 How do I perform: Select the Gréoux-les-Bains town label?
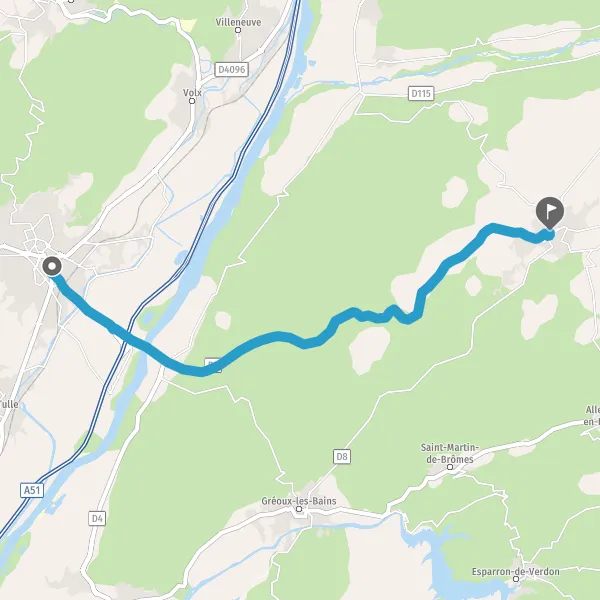(299, 501)
